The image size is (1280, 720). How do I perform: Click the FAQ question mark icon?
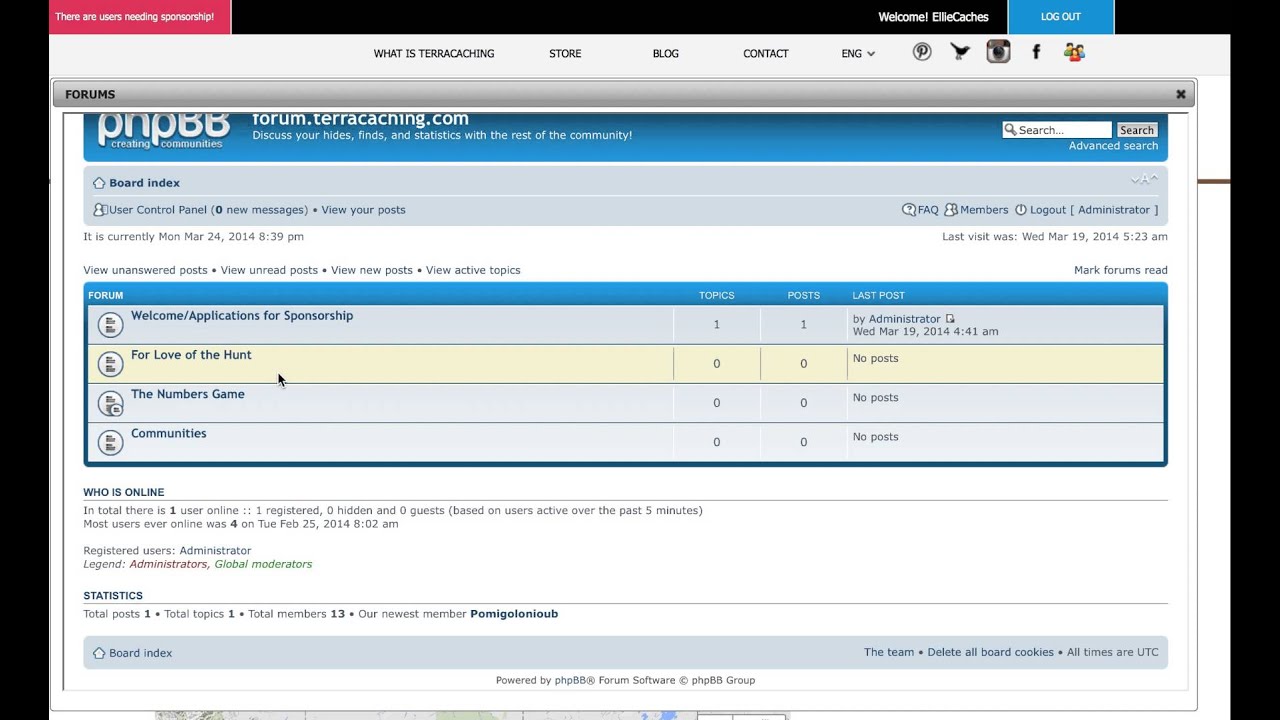coord(908,210)
